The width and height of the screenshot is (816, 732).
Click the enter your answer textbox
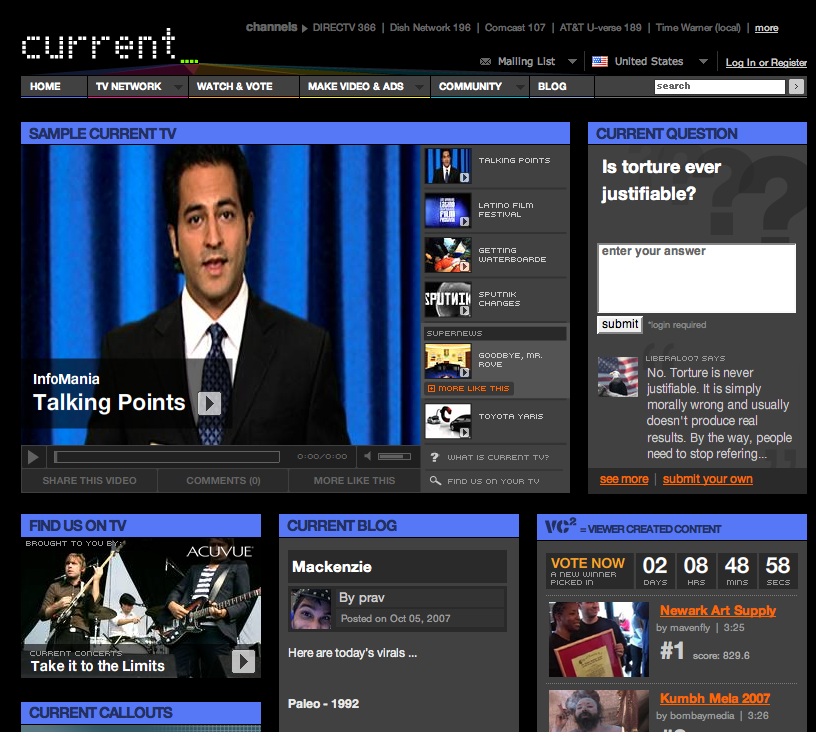point(697,278)
